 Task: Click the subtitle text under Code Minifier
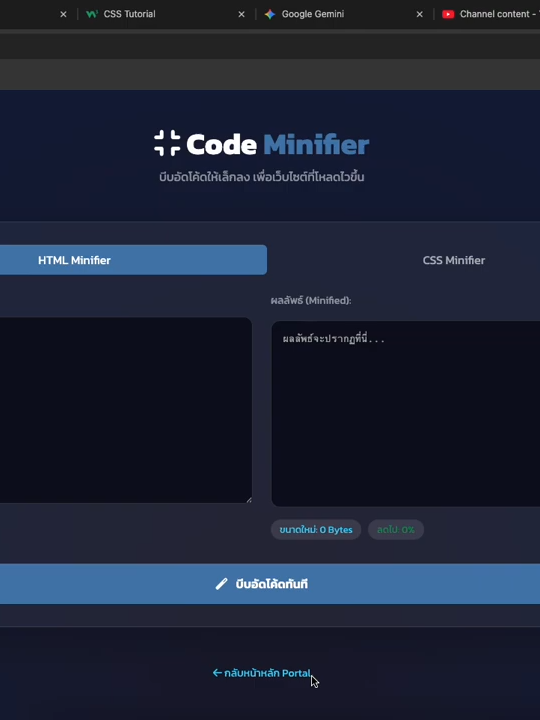click(262, 177)
